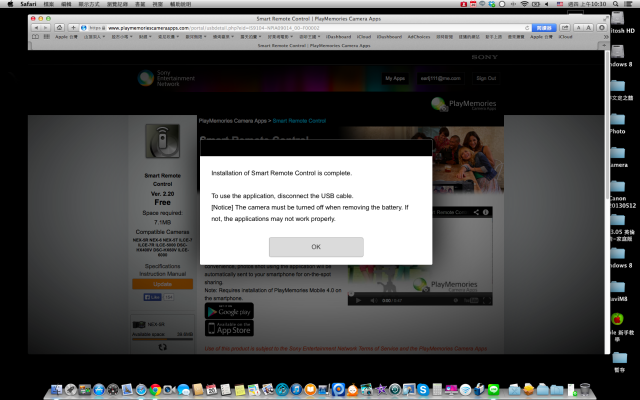
Task: Open the Instruction Manual link
Action: (x=162, y=274)
